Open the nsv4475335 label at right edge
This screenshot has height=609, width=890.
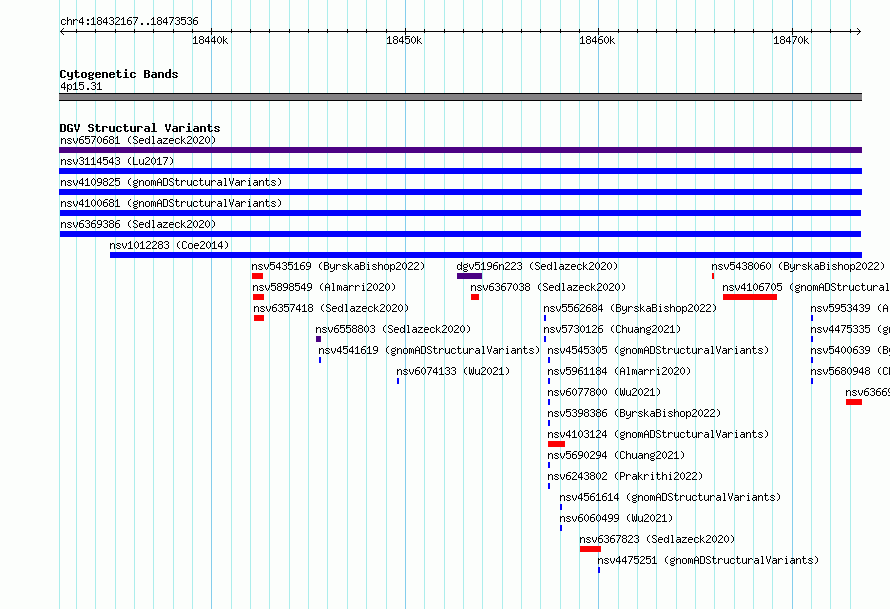pyautogui.click(x=850, y=329)
